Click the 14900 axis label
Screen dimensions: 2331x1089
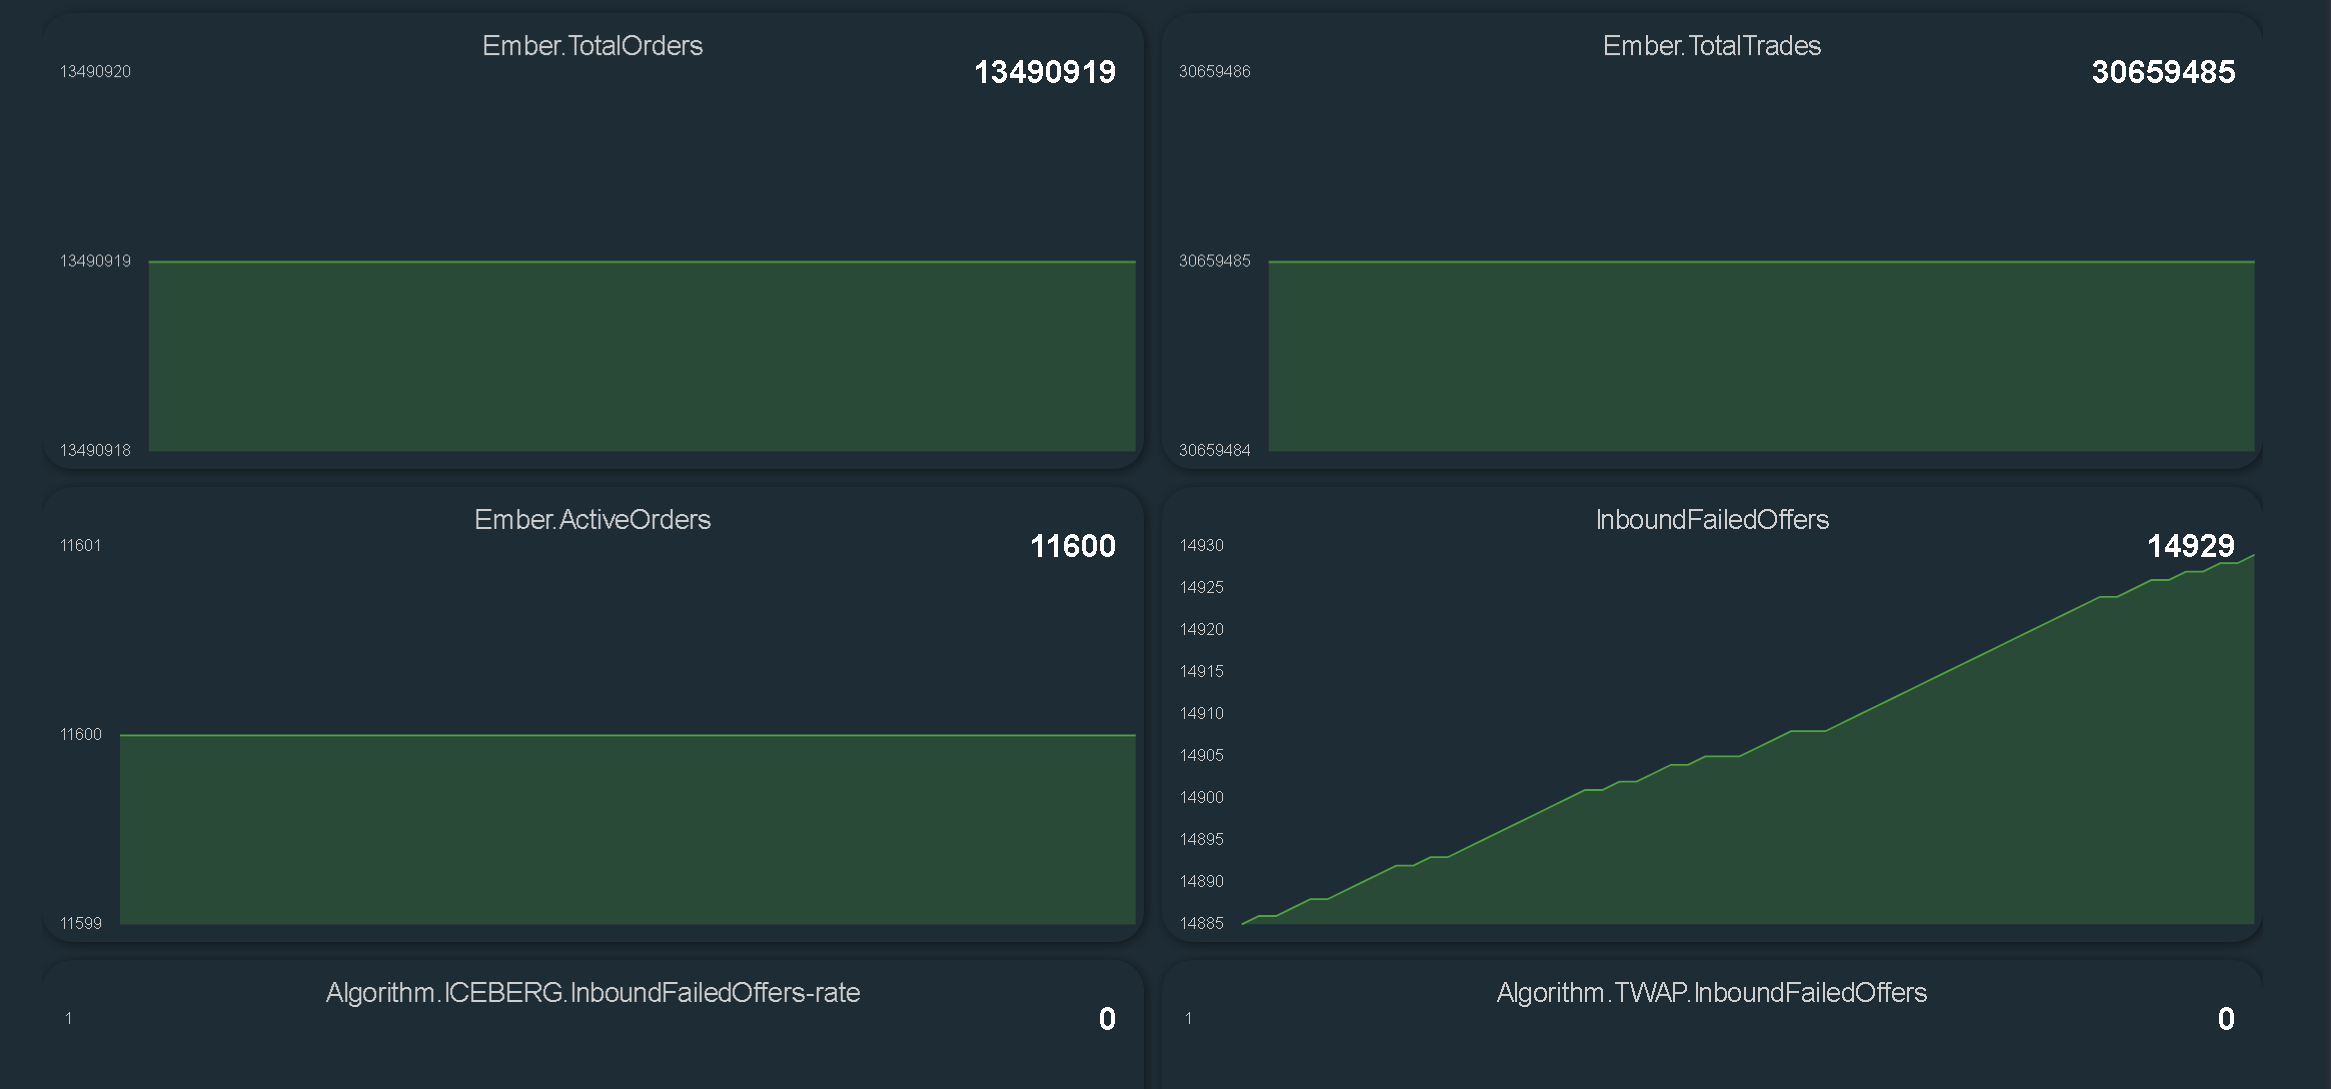click(x=1201, y=798)
